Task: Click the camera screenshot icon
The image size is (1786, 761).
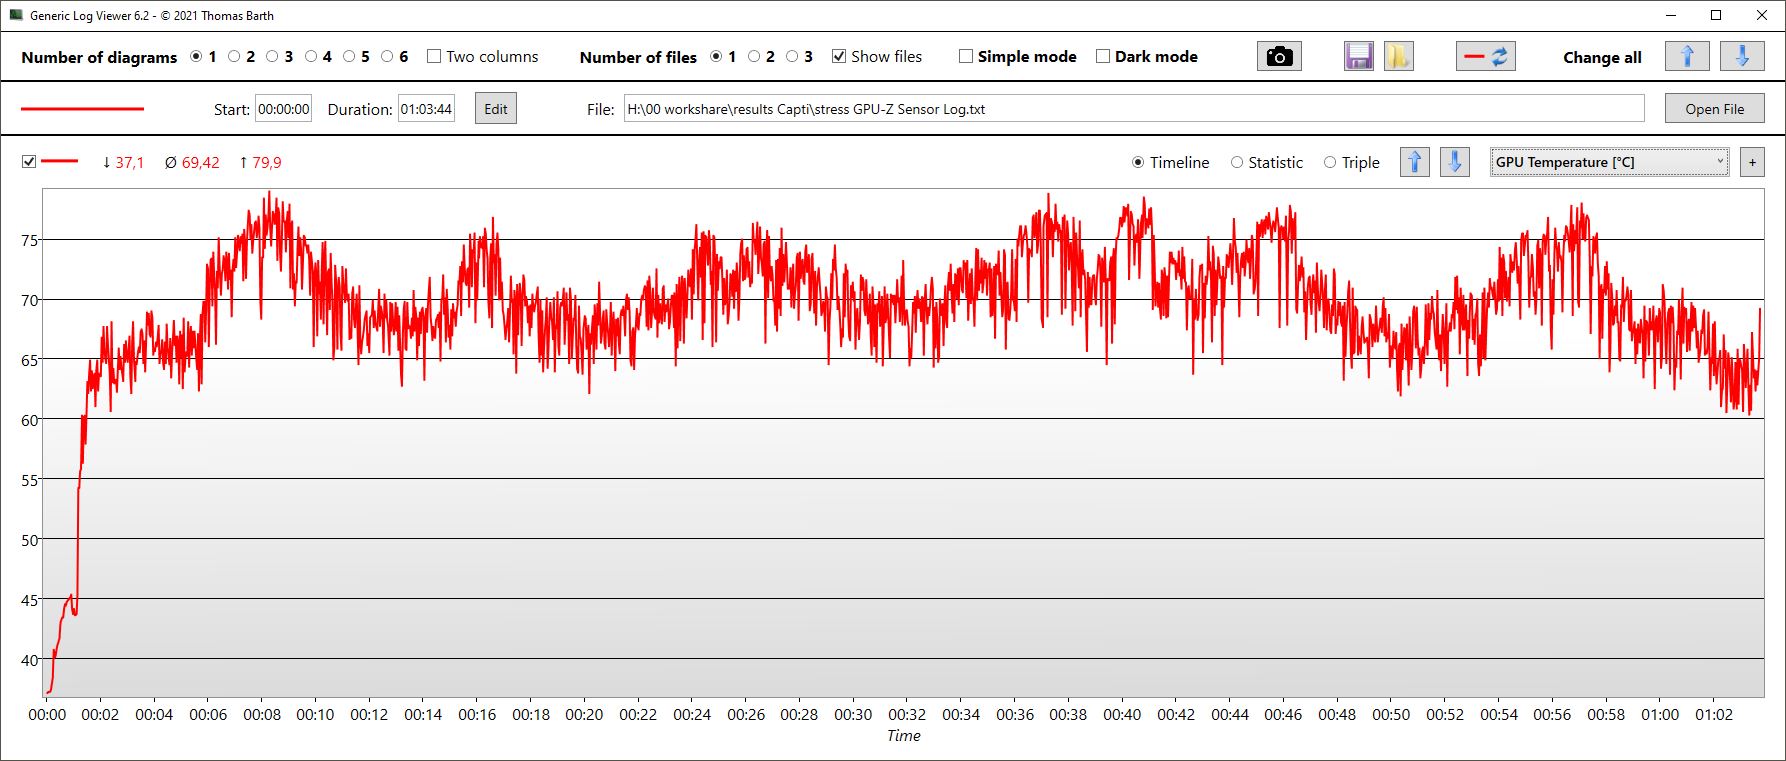Action: (x=1278, y=57)
